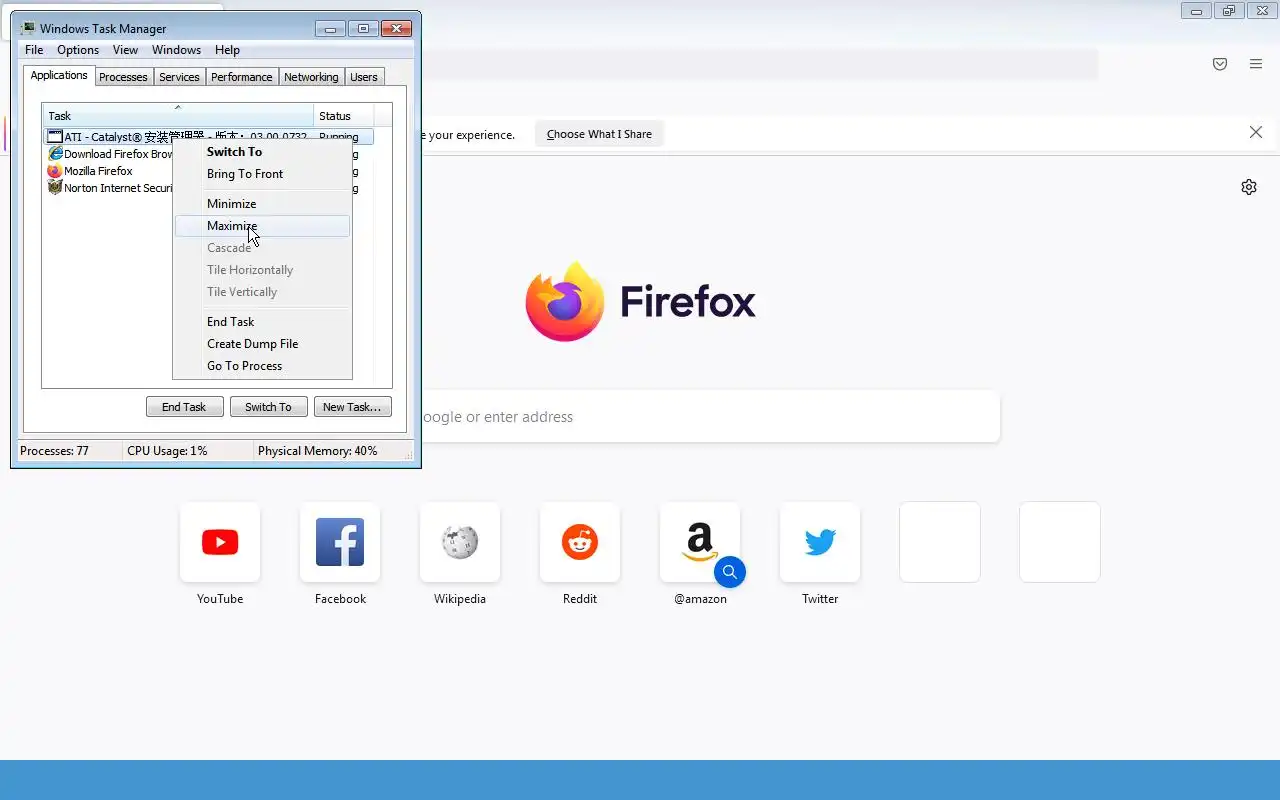Open the Reddit shortcut tile
The height and width of the screenshot is (800, 1280).
point(580,542)
